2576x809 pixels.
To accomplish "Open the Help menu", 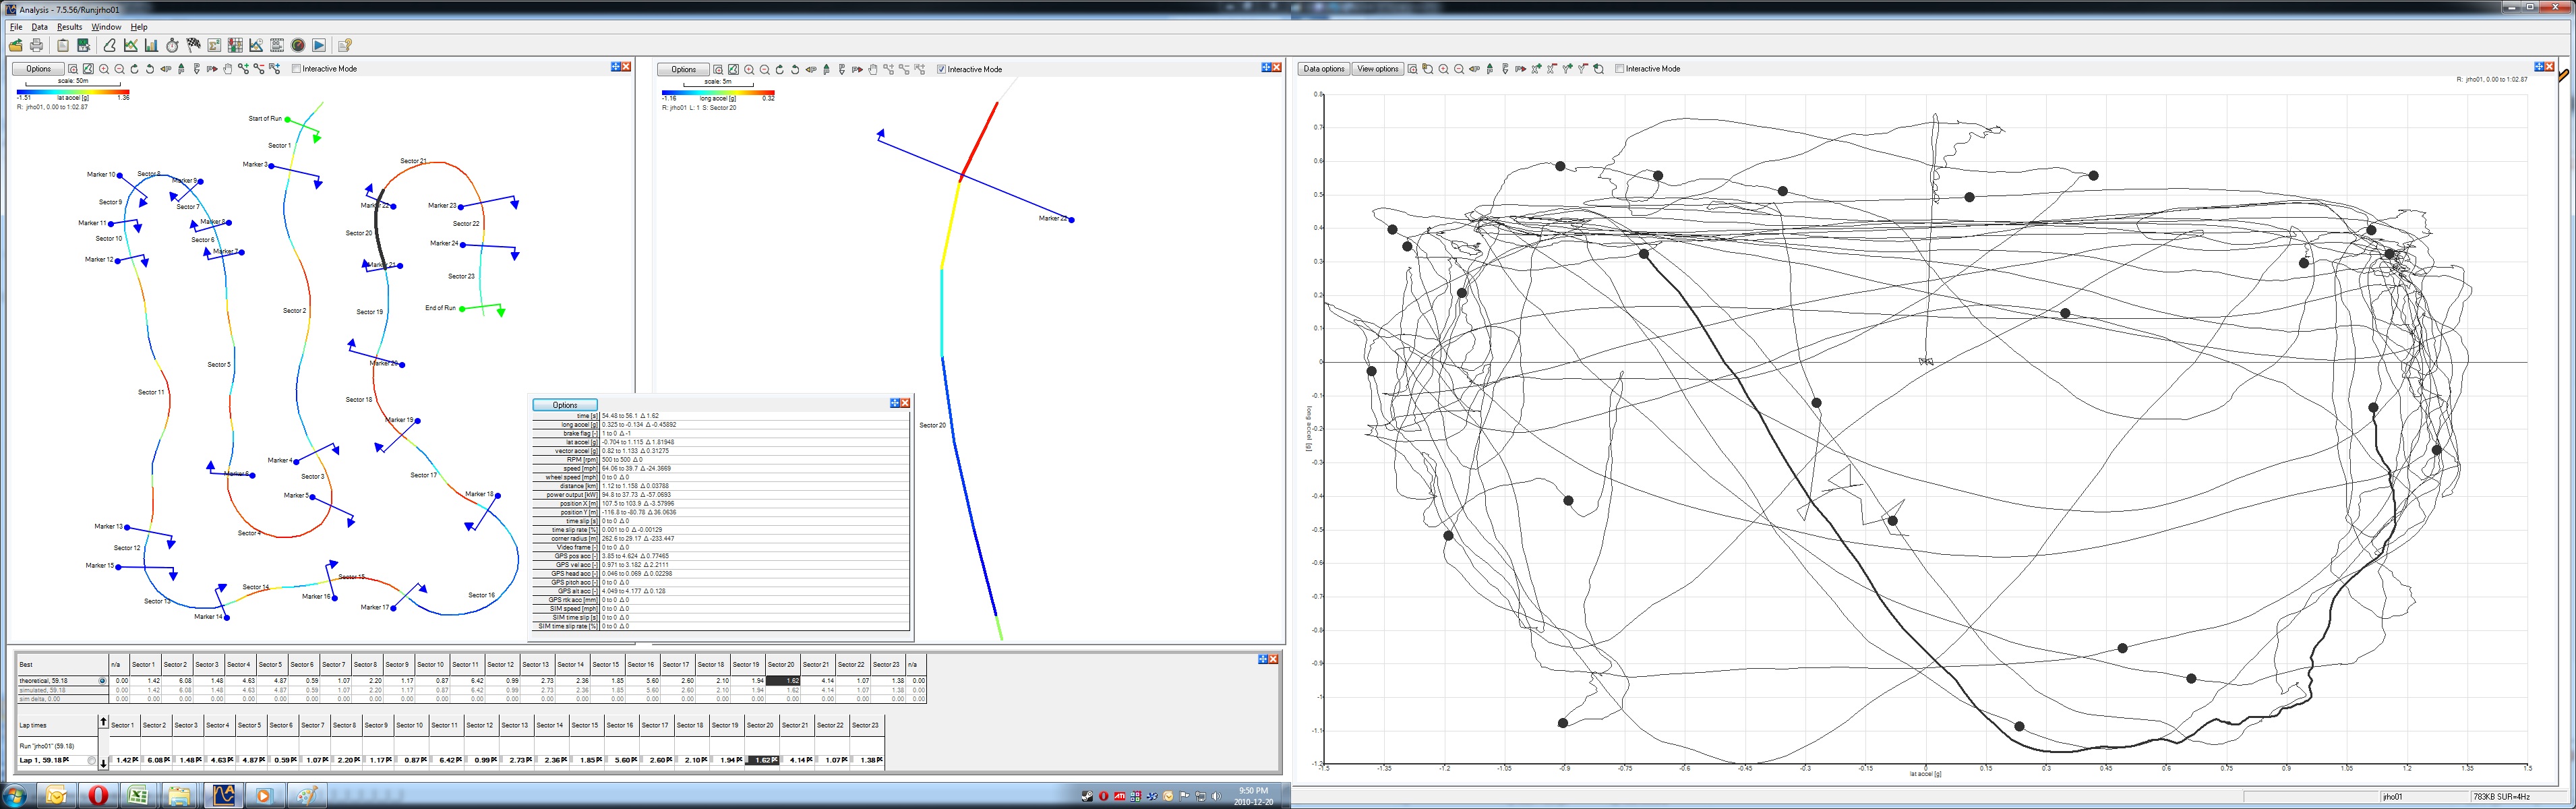I will [x=139, y=27].
